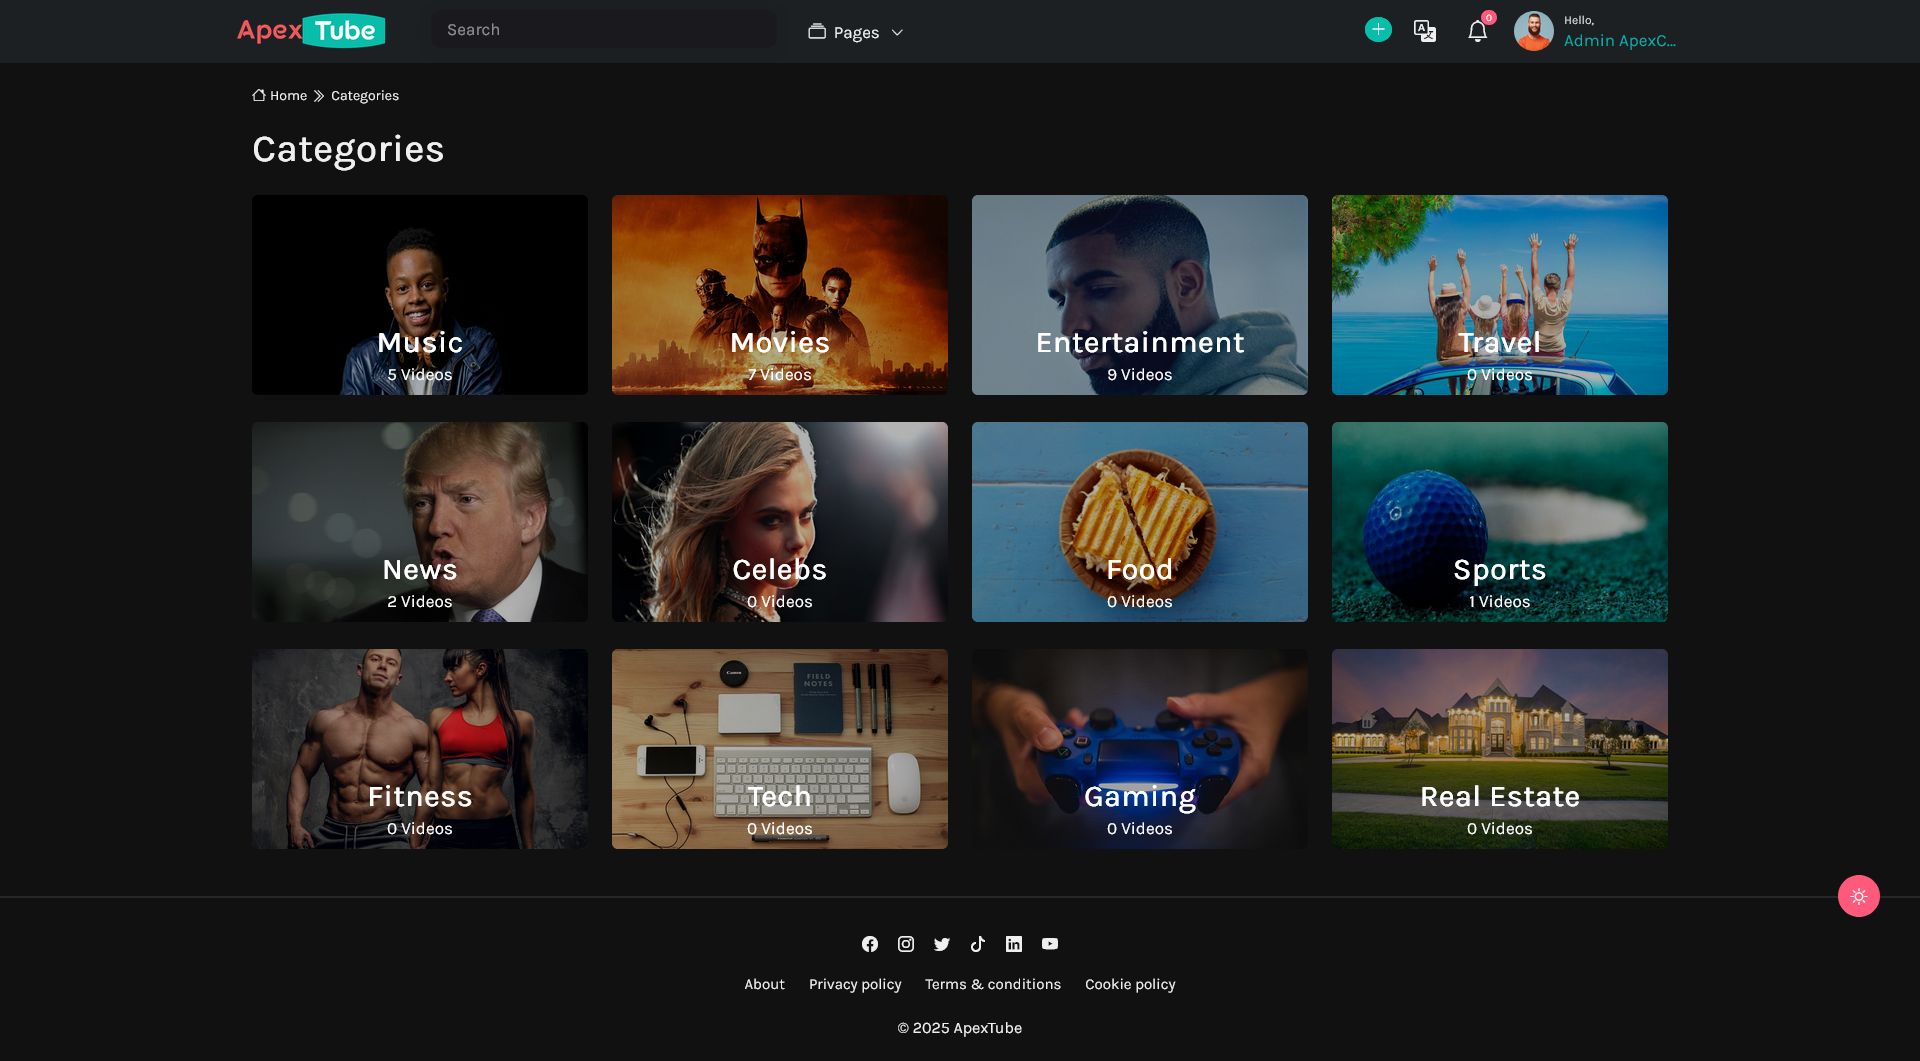Image resolution: width=1920 pixels, height=1061 pixels.
Task: Go to Home breadcrumb link
Action: coord(288,96)
